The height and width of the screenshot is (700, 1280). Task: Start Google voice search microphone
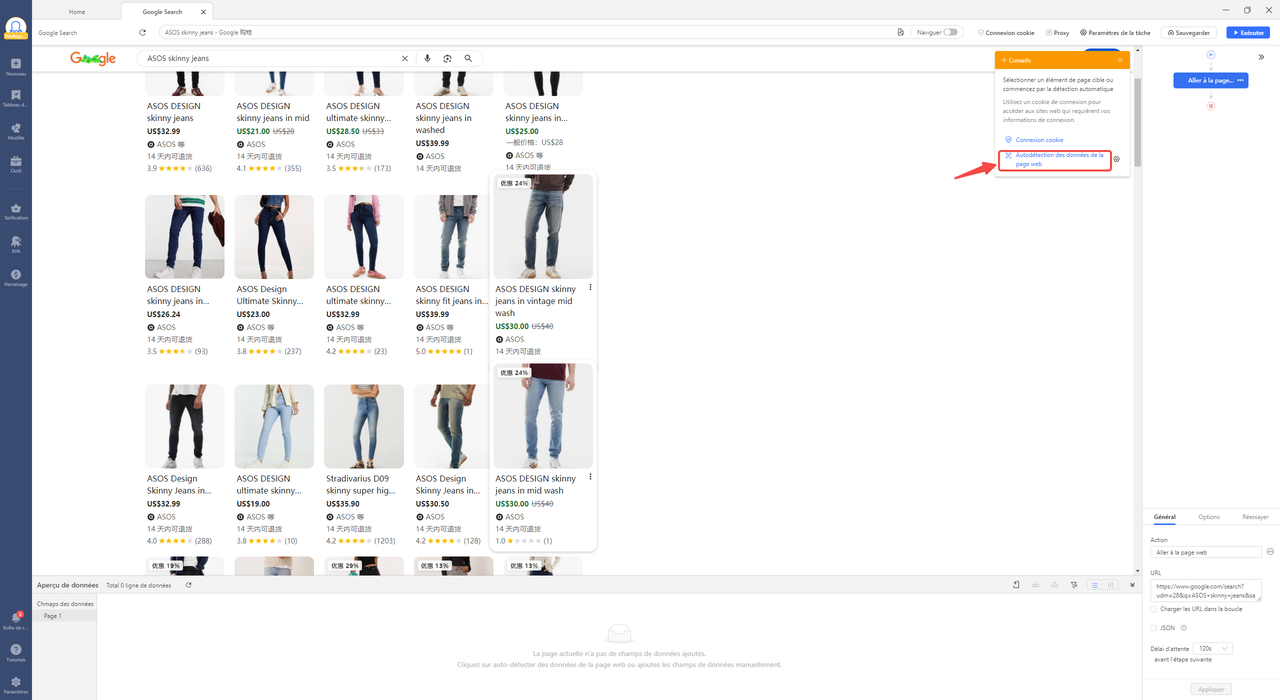[x=427, y=59]
